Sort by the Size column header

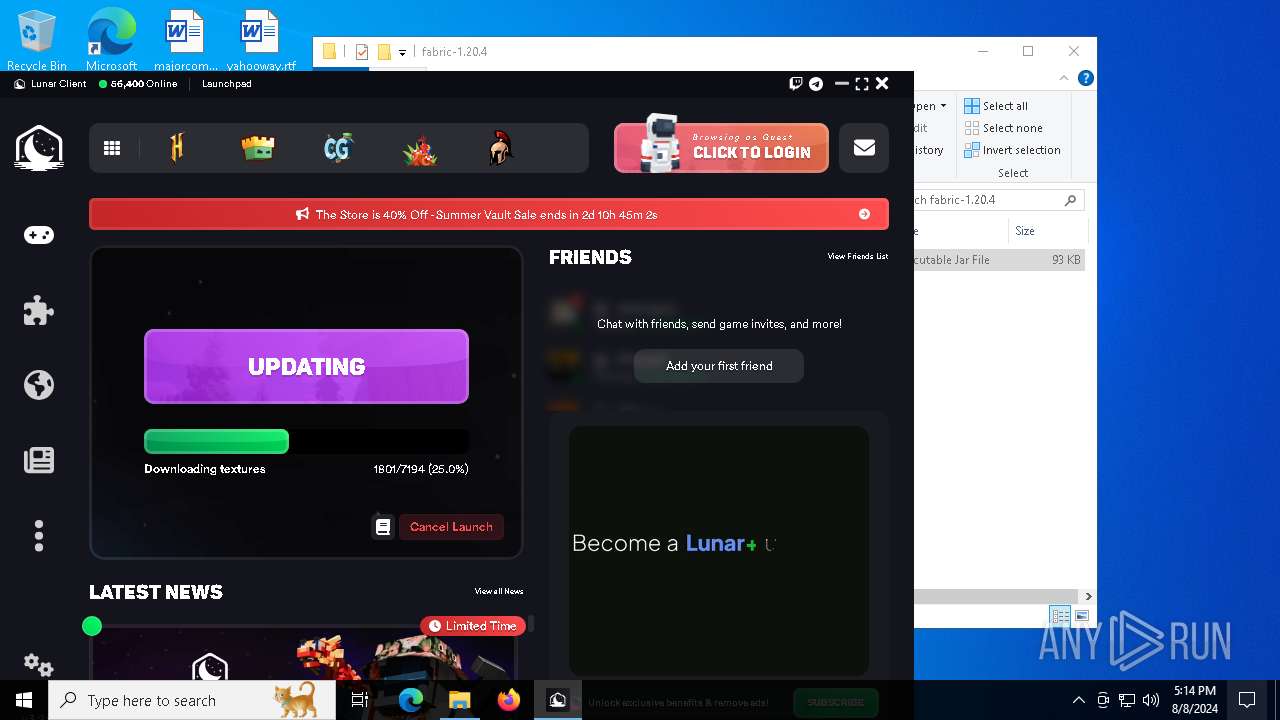coord(1046,231)
